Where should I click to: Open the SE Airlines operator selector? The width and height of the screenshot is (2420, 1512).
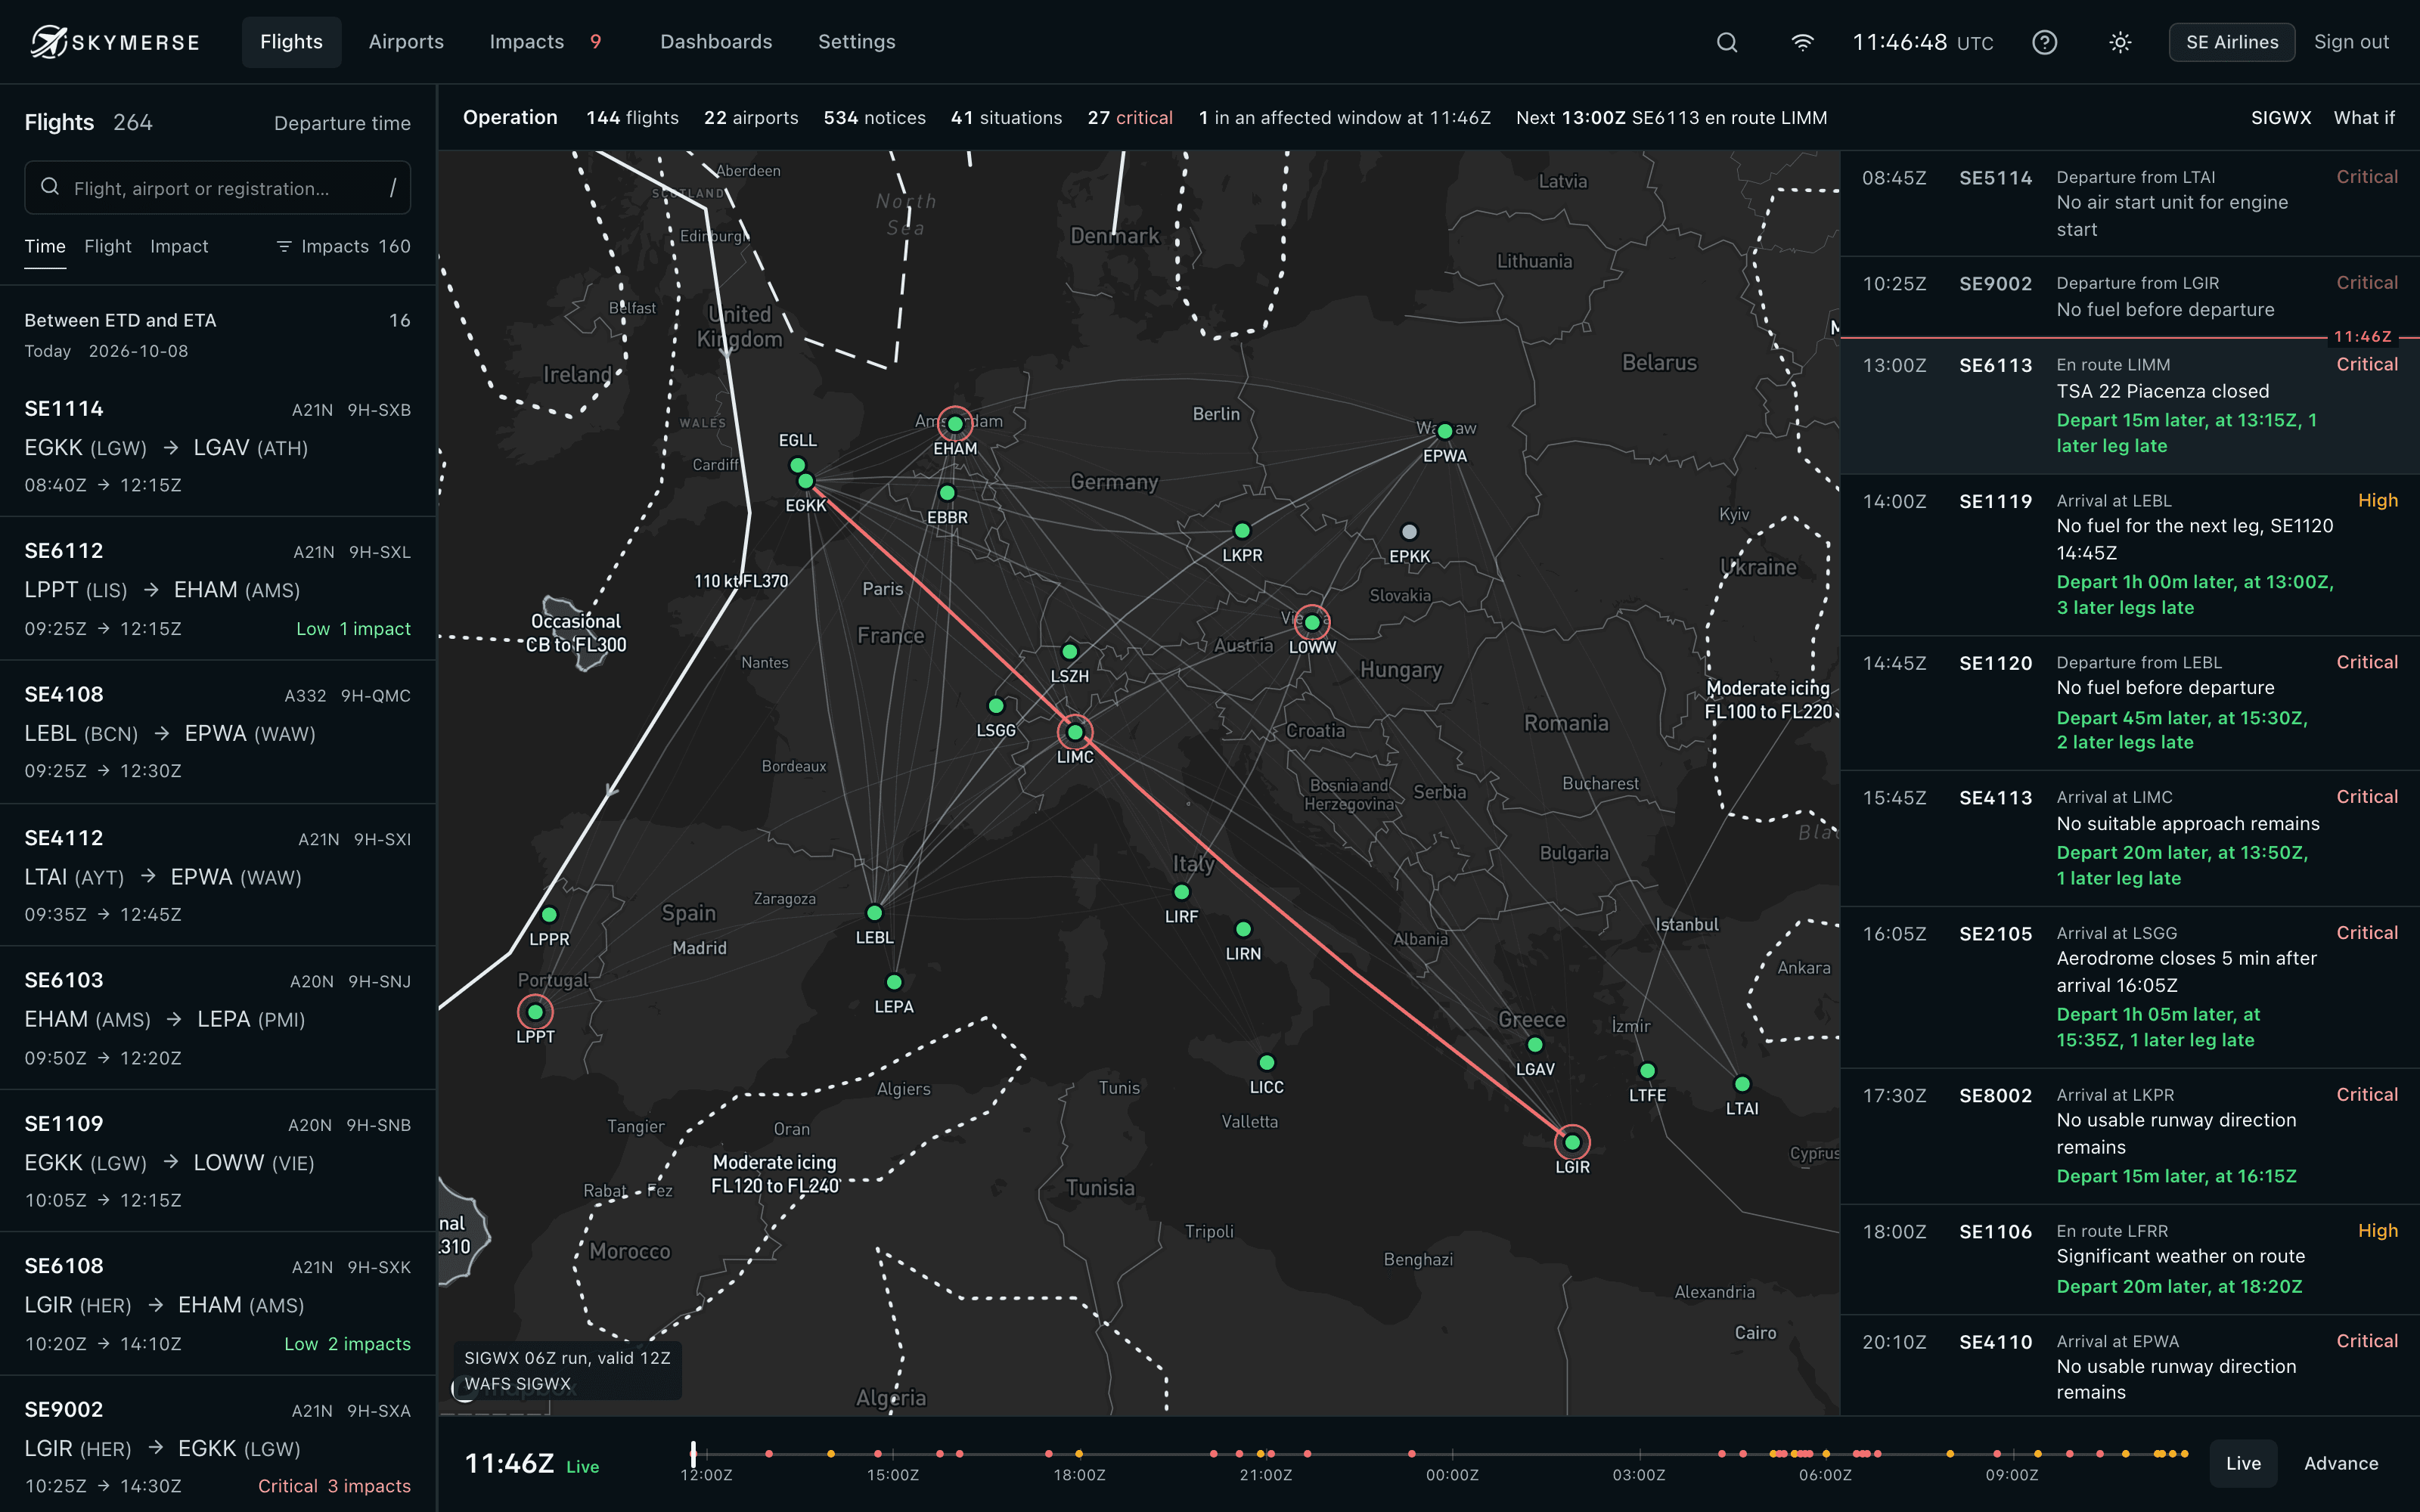click(x=2232, y=42)
